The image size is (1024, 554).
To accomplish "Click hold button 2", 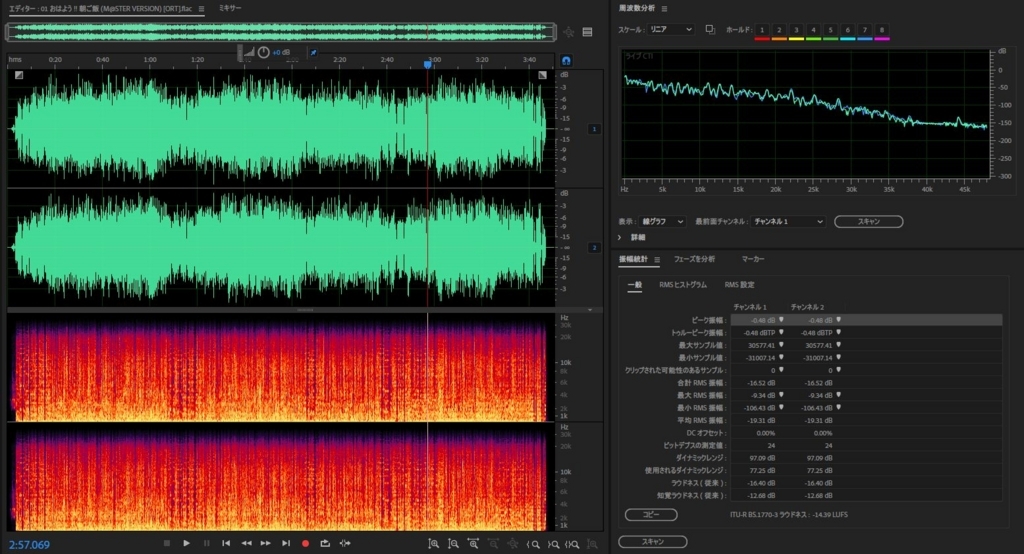I will tap(778, 30).
